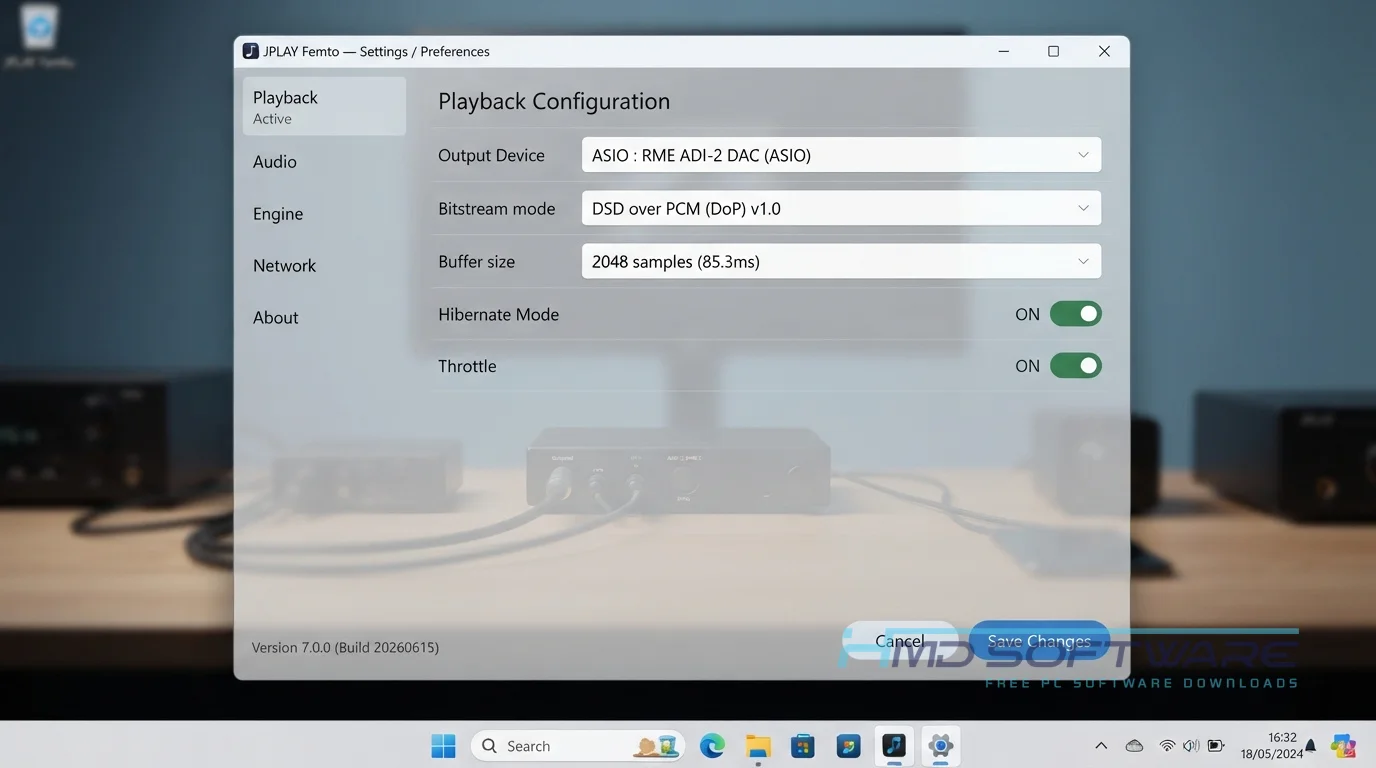Click the Version 7.0.0 build text
The image size is (1376, 768).
click(x=345, y=647)
